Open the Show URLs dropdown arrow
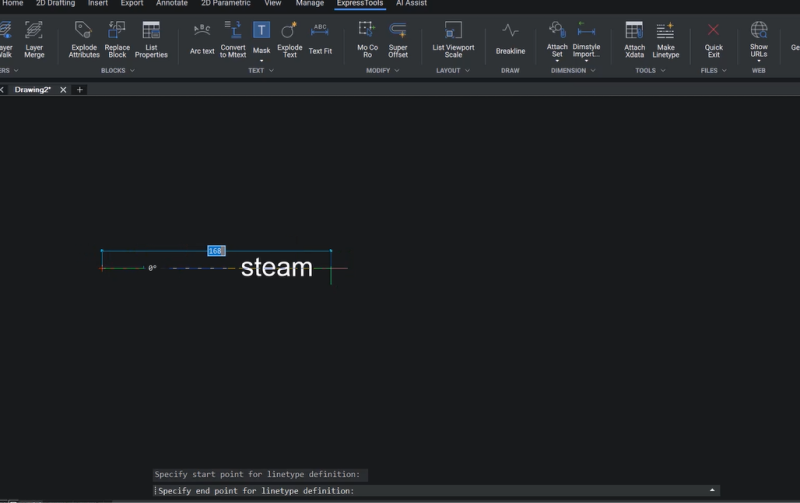The image size is (800, 503). (759, 61)
